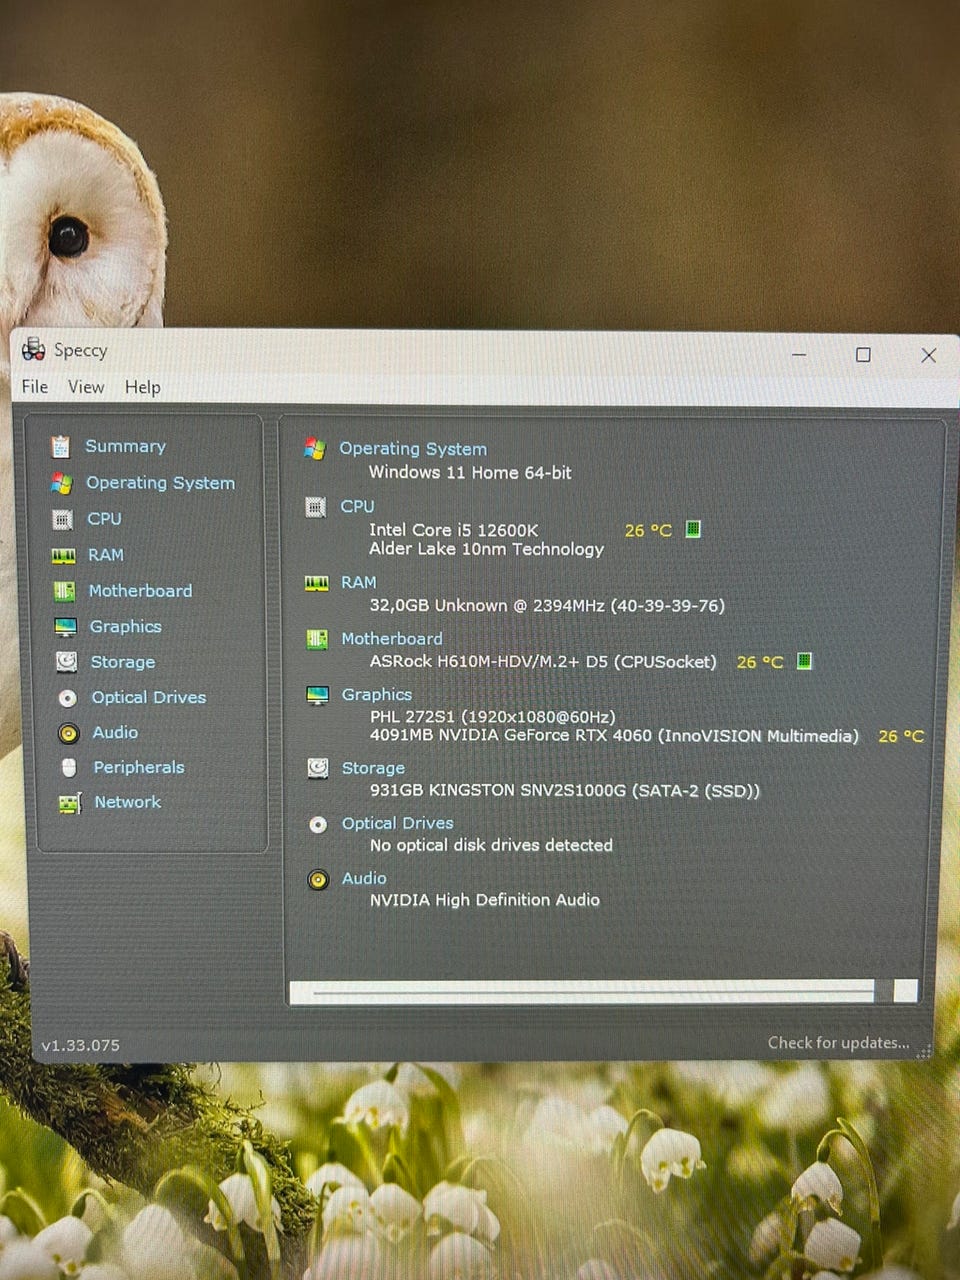Viewport: 960px width, 1280px height.
Task: Click the Graphics monitor icon in summary pane
Action: point(318,695)
